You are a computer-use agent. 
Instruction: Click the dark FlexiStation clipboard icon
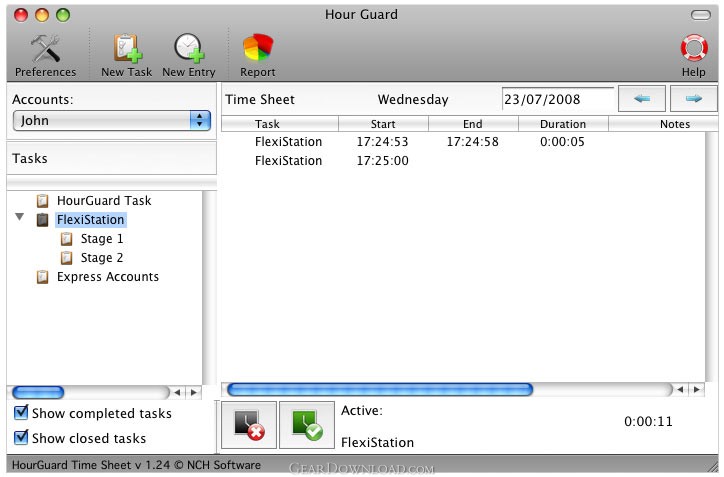[42, 220]
